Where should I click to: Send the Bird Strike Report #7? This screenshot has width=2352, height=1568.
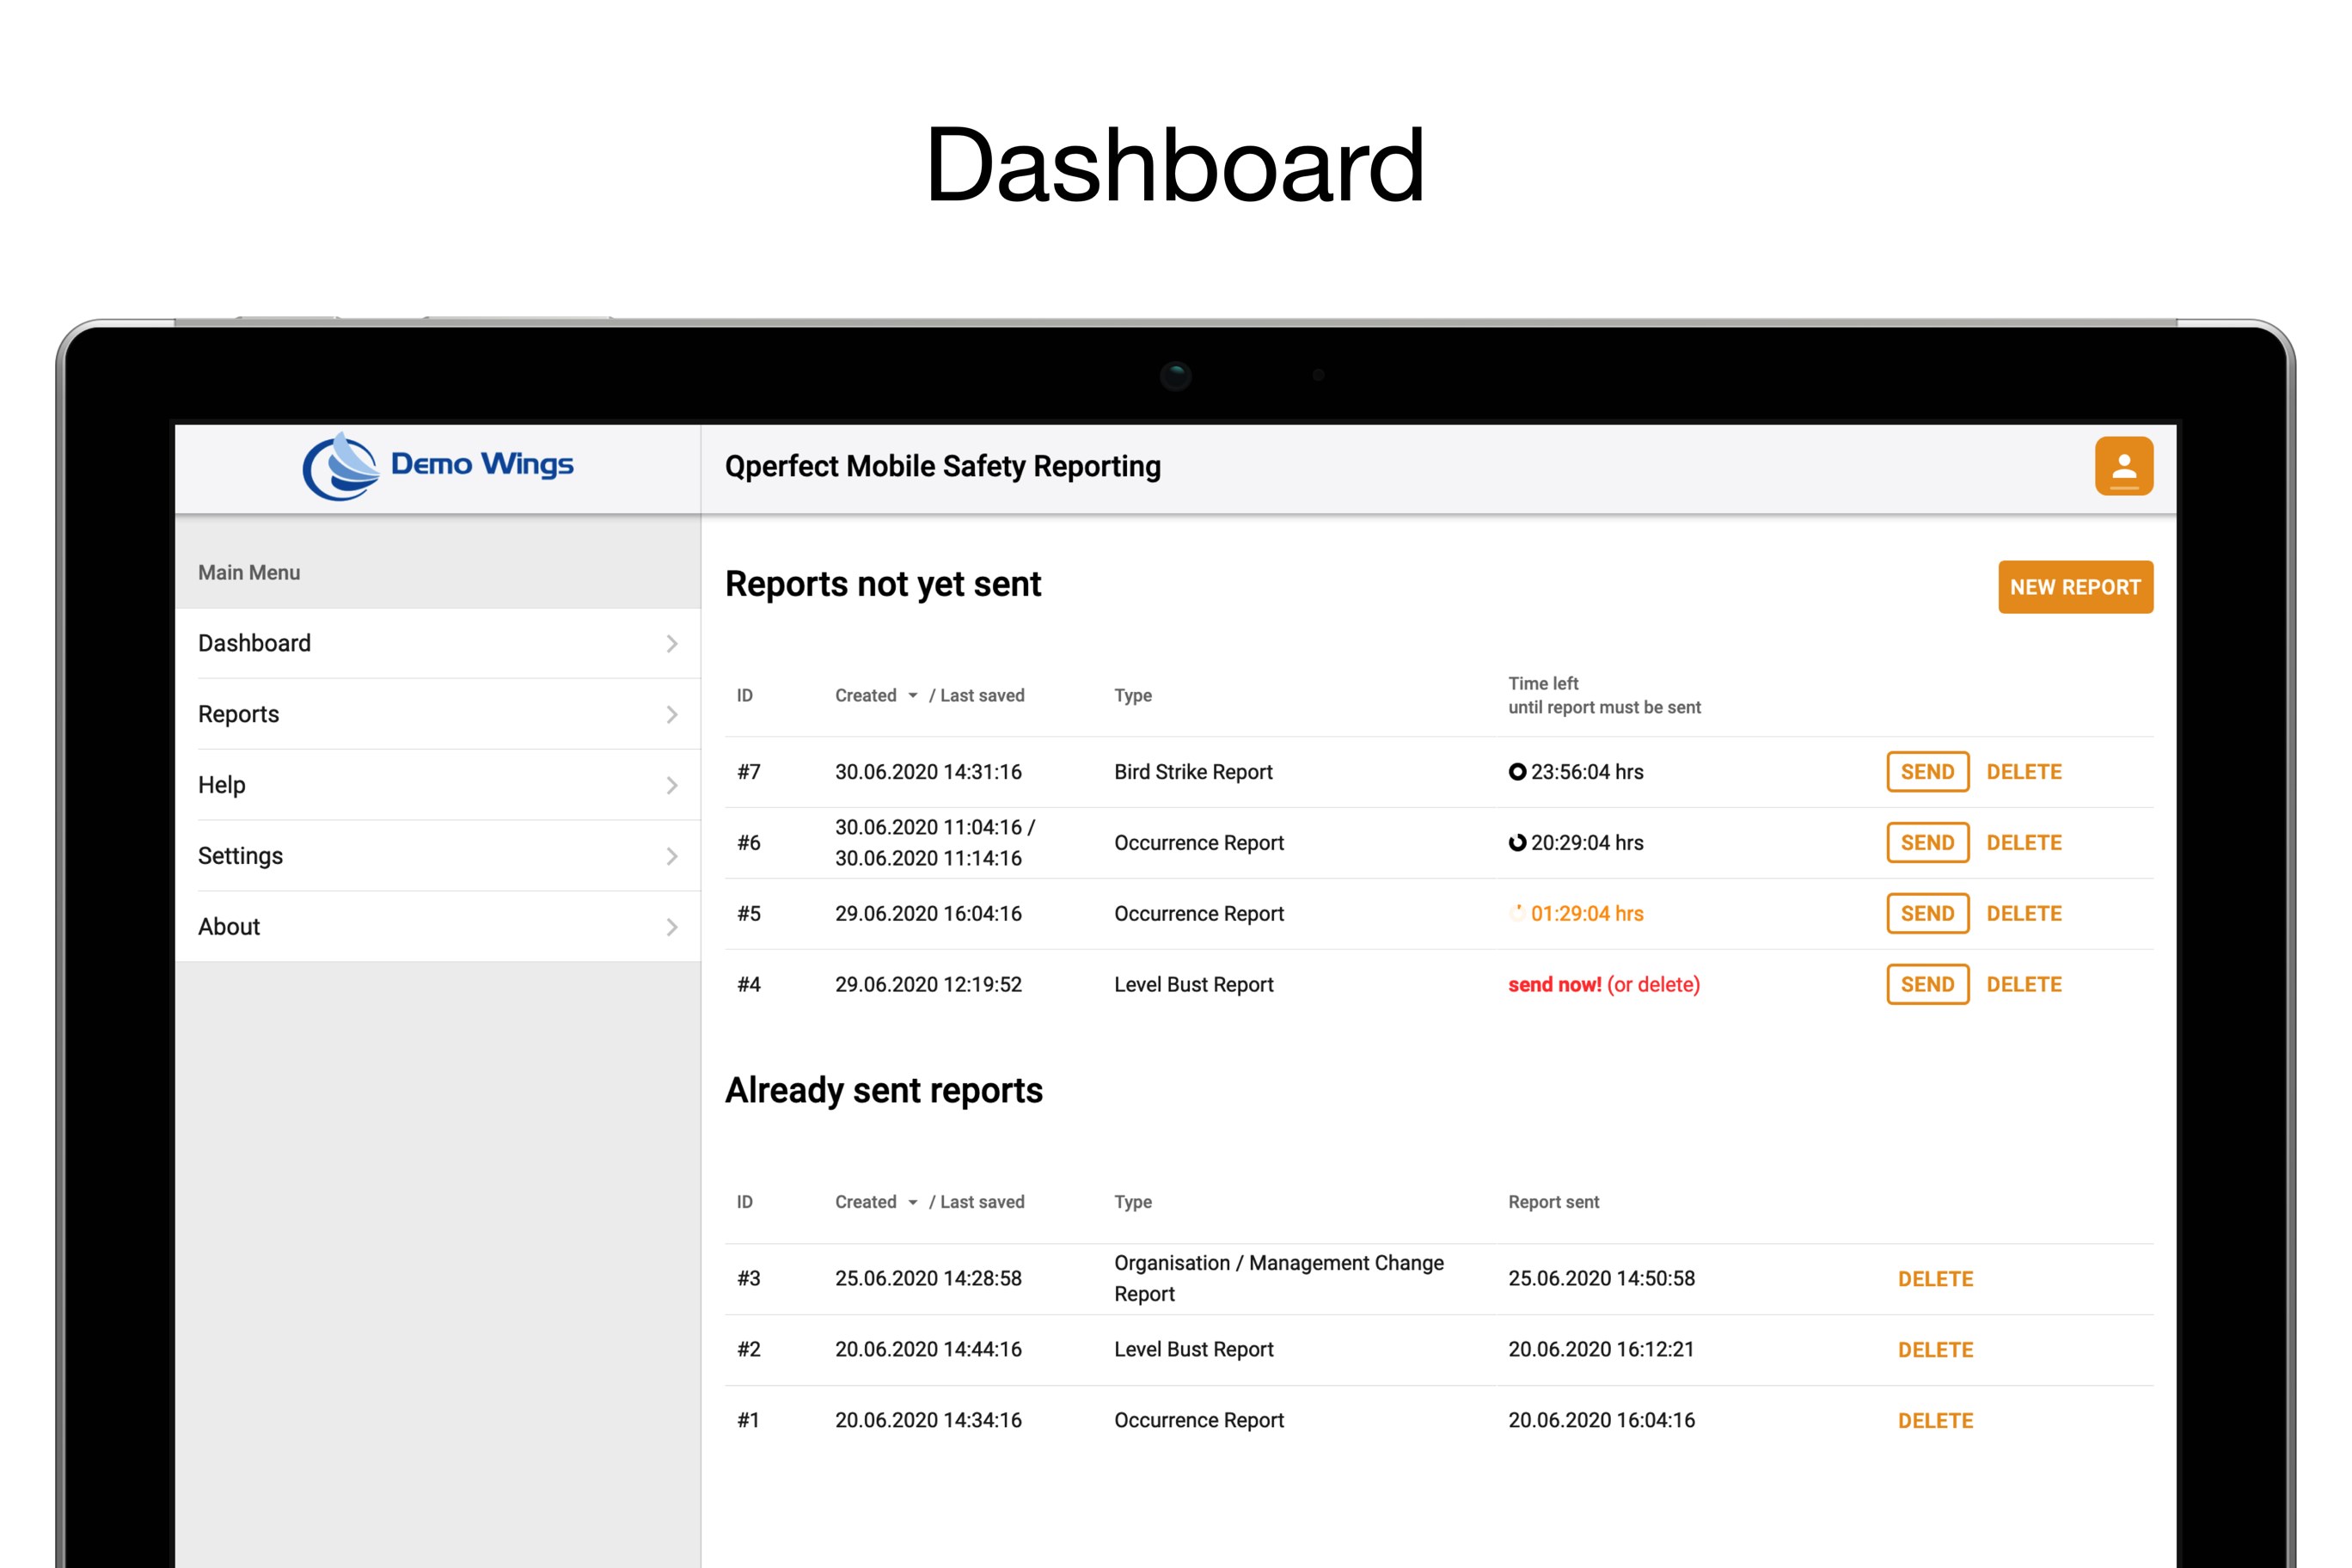pyautogui.click(x=1927, y=772)
